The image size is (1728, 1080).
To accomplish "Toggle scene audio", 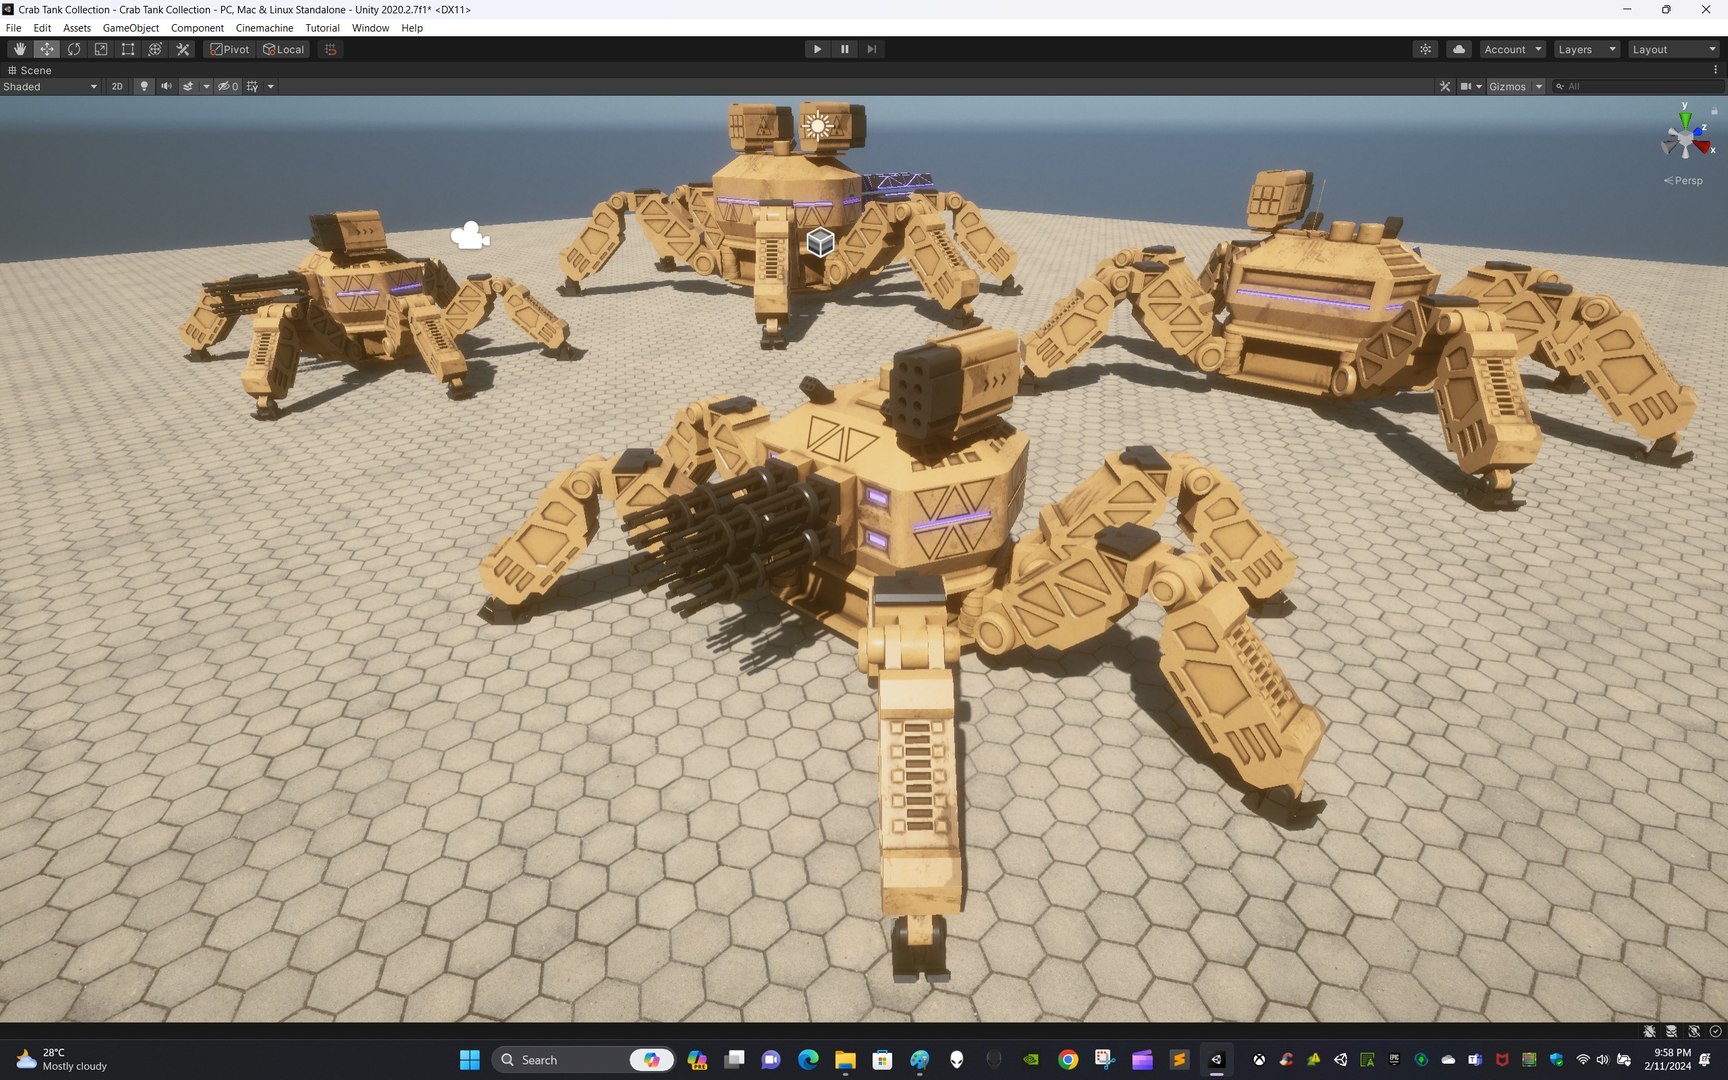I will (x=166, y=87).
